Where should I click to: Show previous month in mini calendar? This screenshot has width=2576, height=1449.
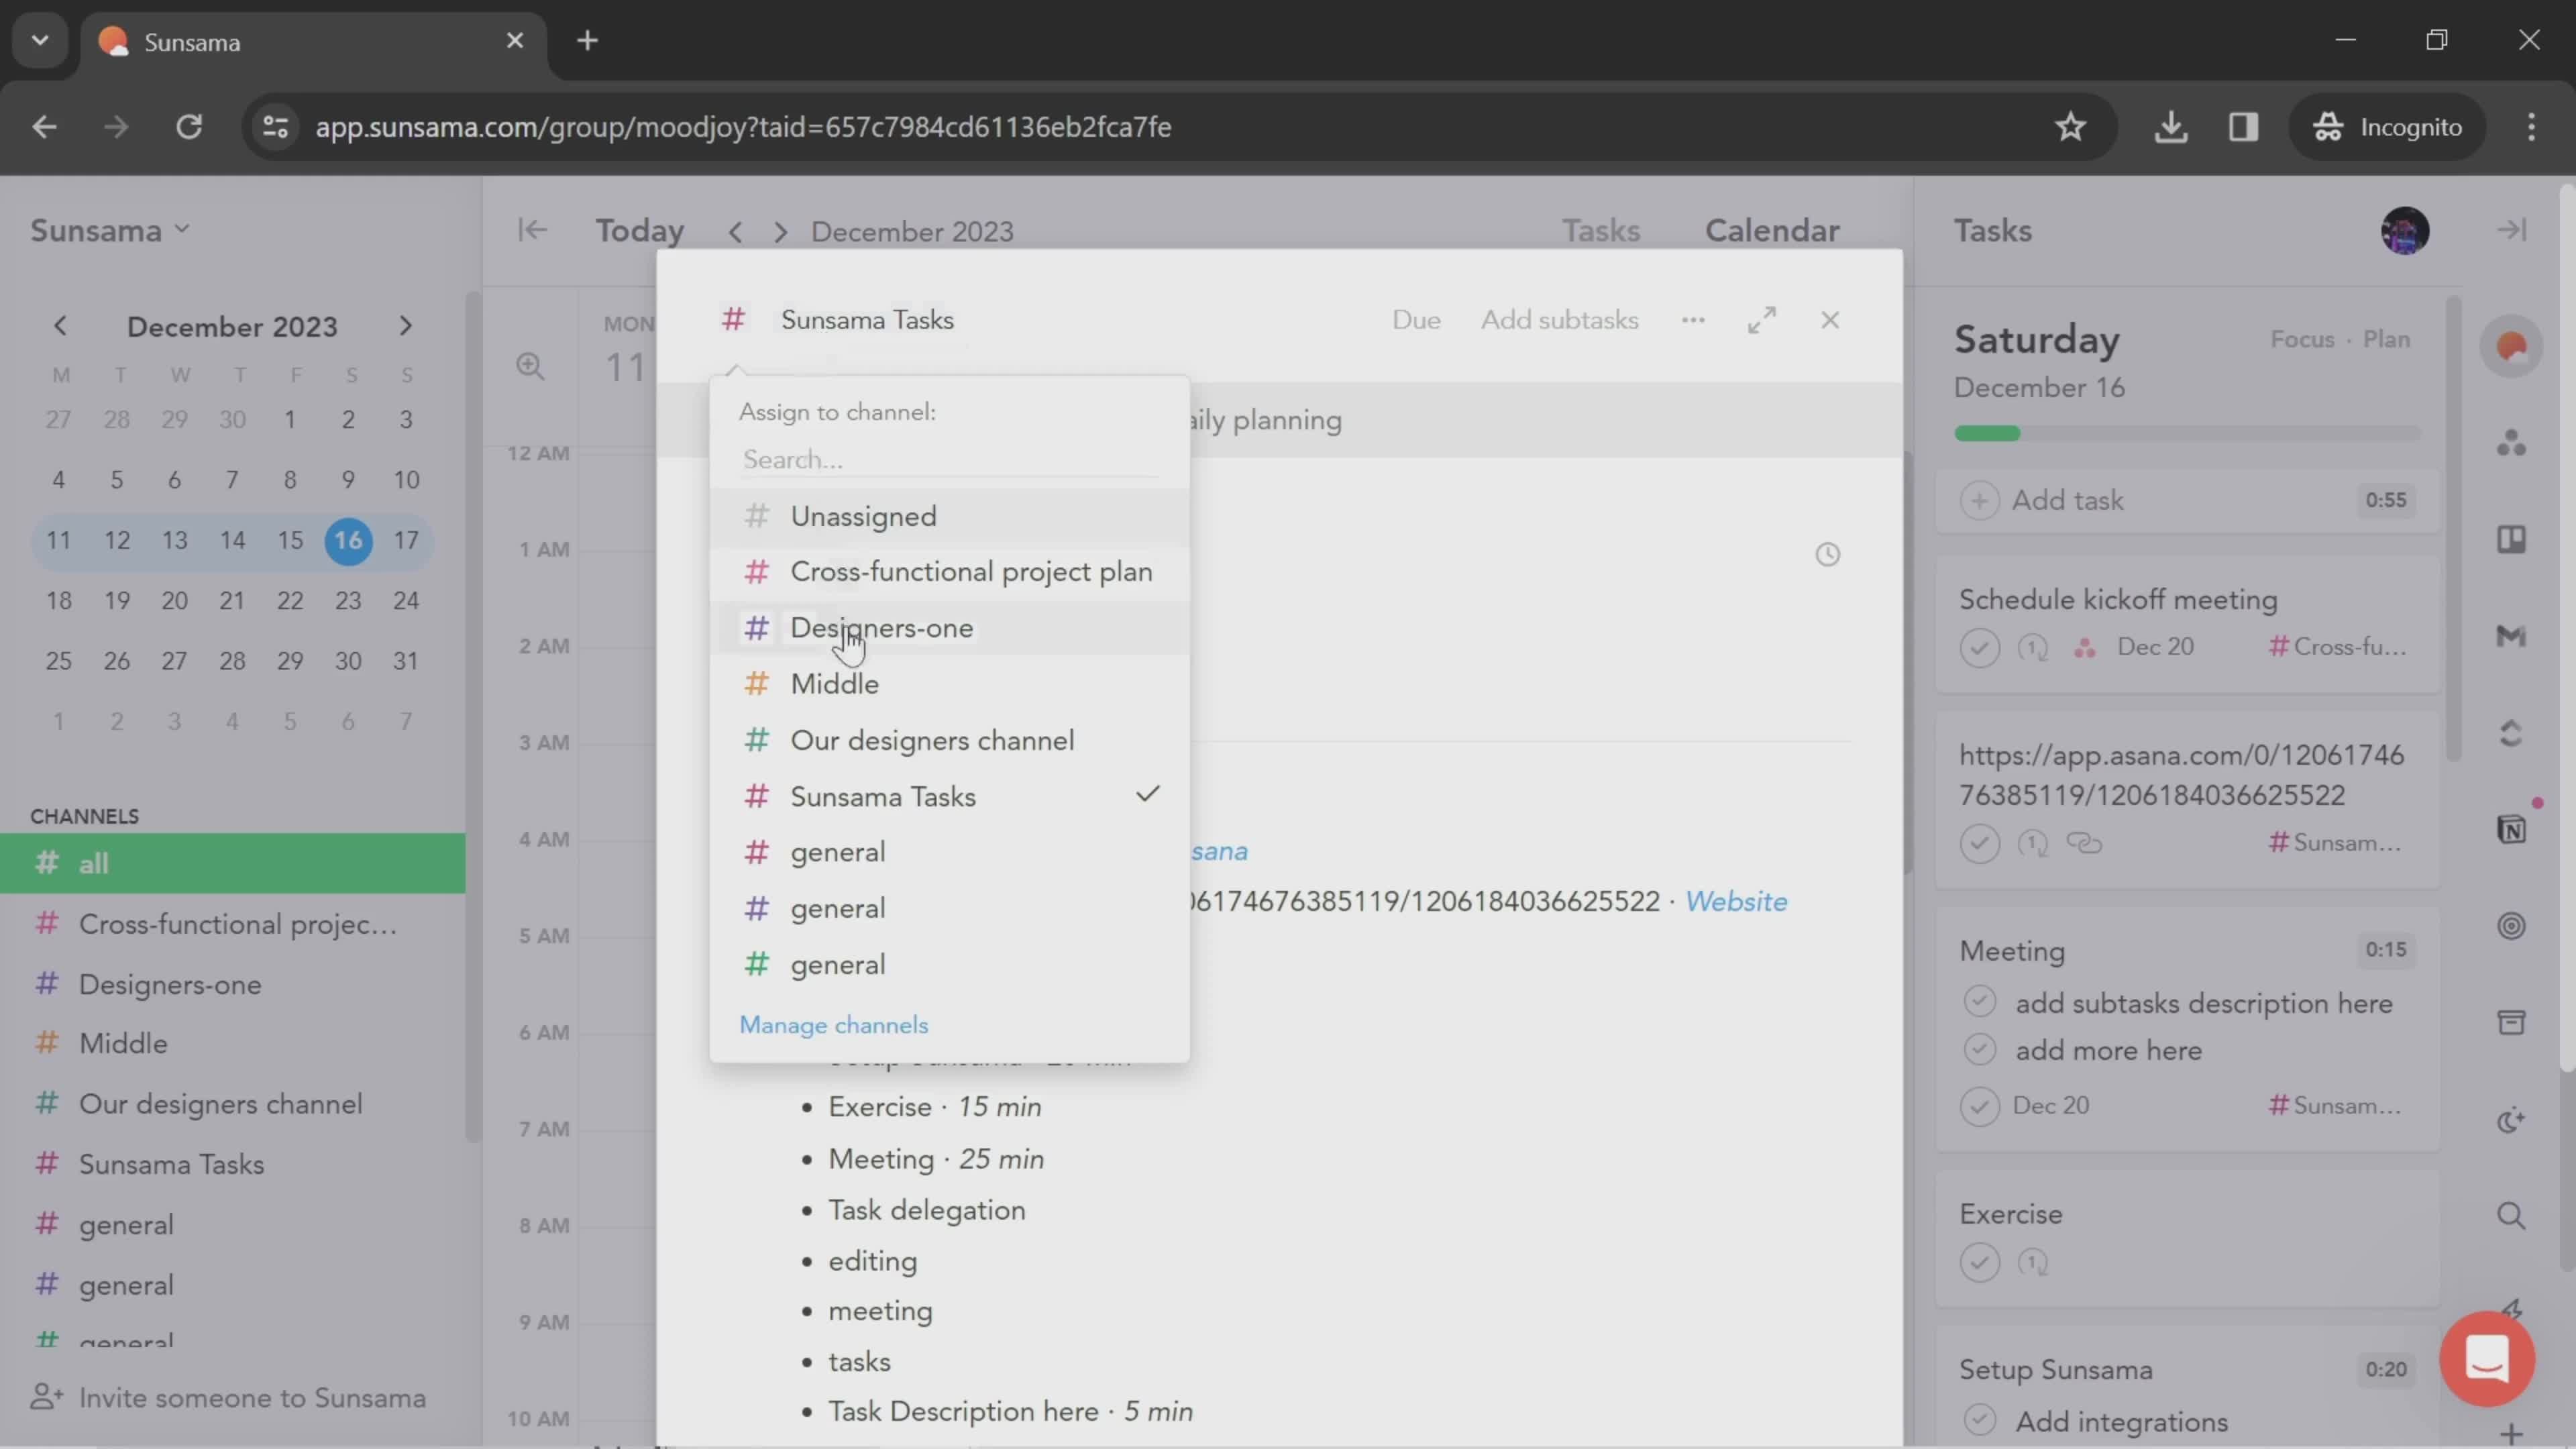click(x=60, y=326)
